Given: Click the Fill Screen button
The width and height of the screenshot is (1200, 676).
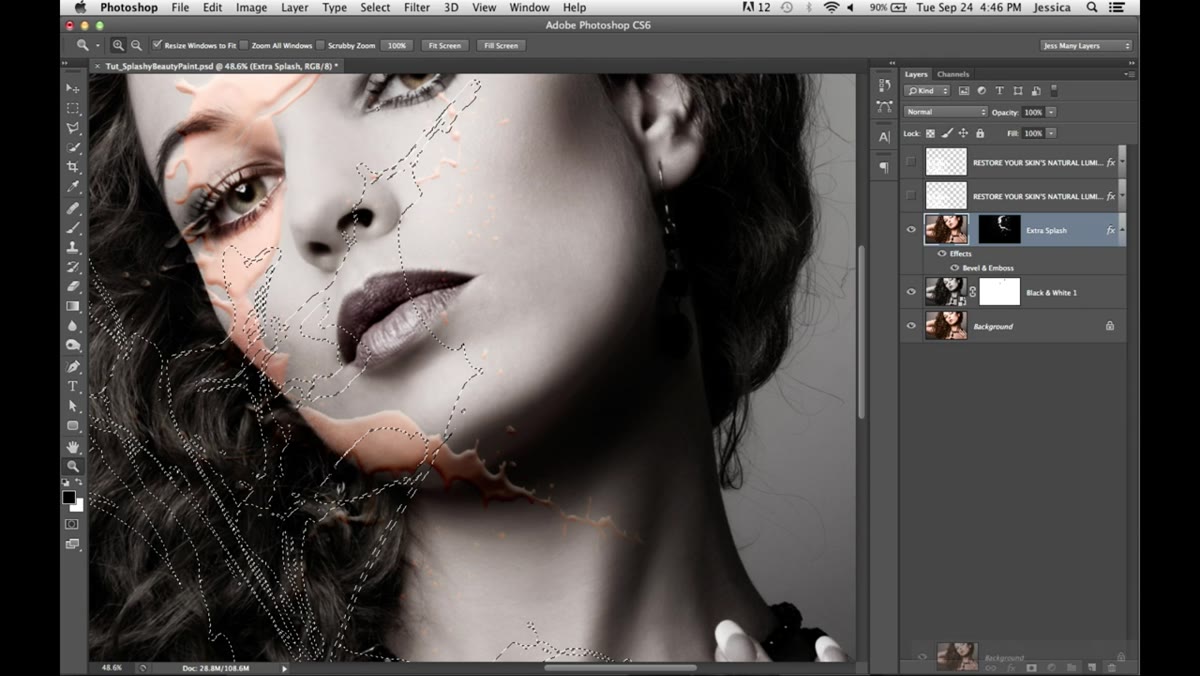Looking at the screenshot, I should [x=501, y=45].
